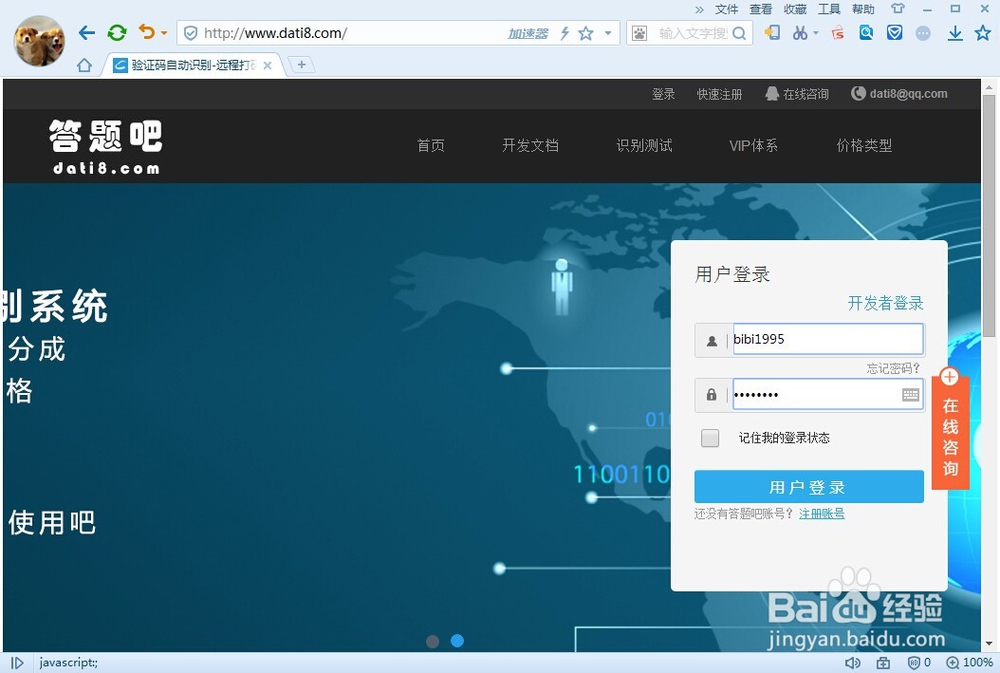Click the dog profile avatar
Screen dimensions: 1000x673
(x=40, y=41)
